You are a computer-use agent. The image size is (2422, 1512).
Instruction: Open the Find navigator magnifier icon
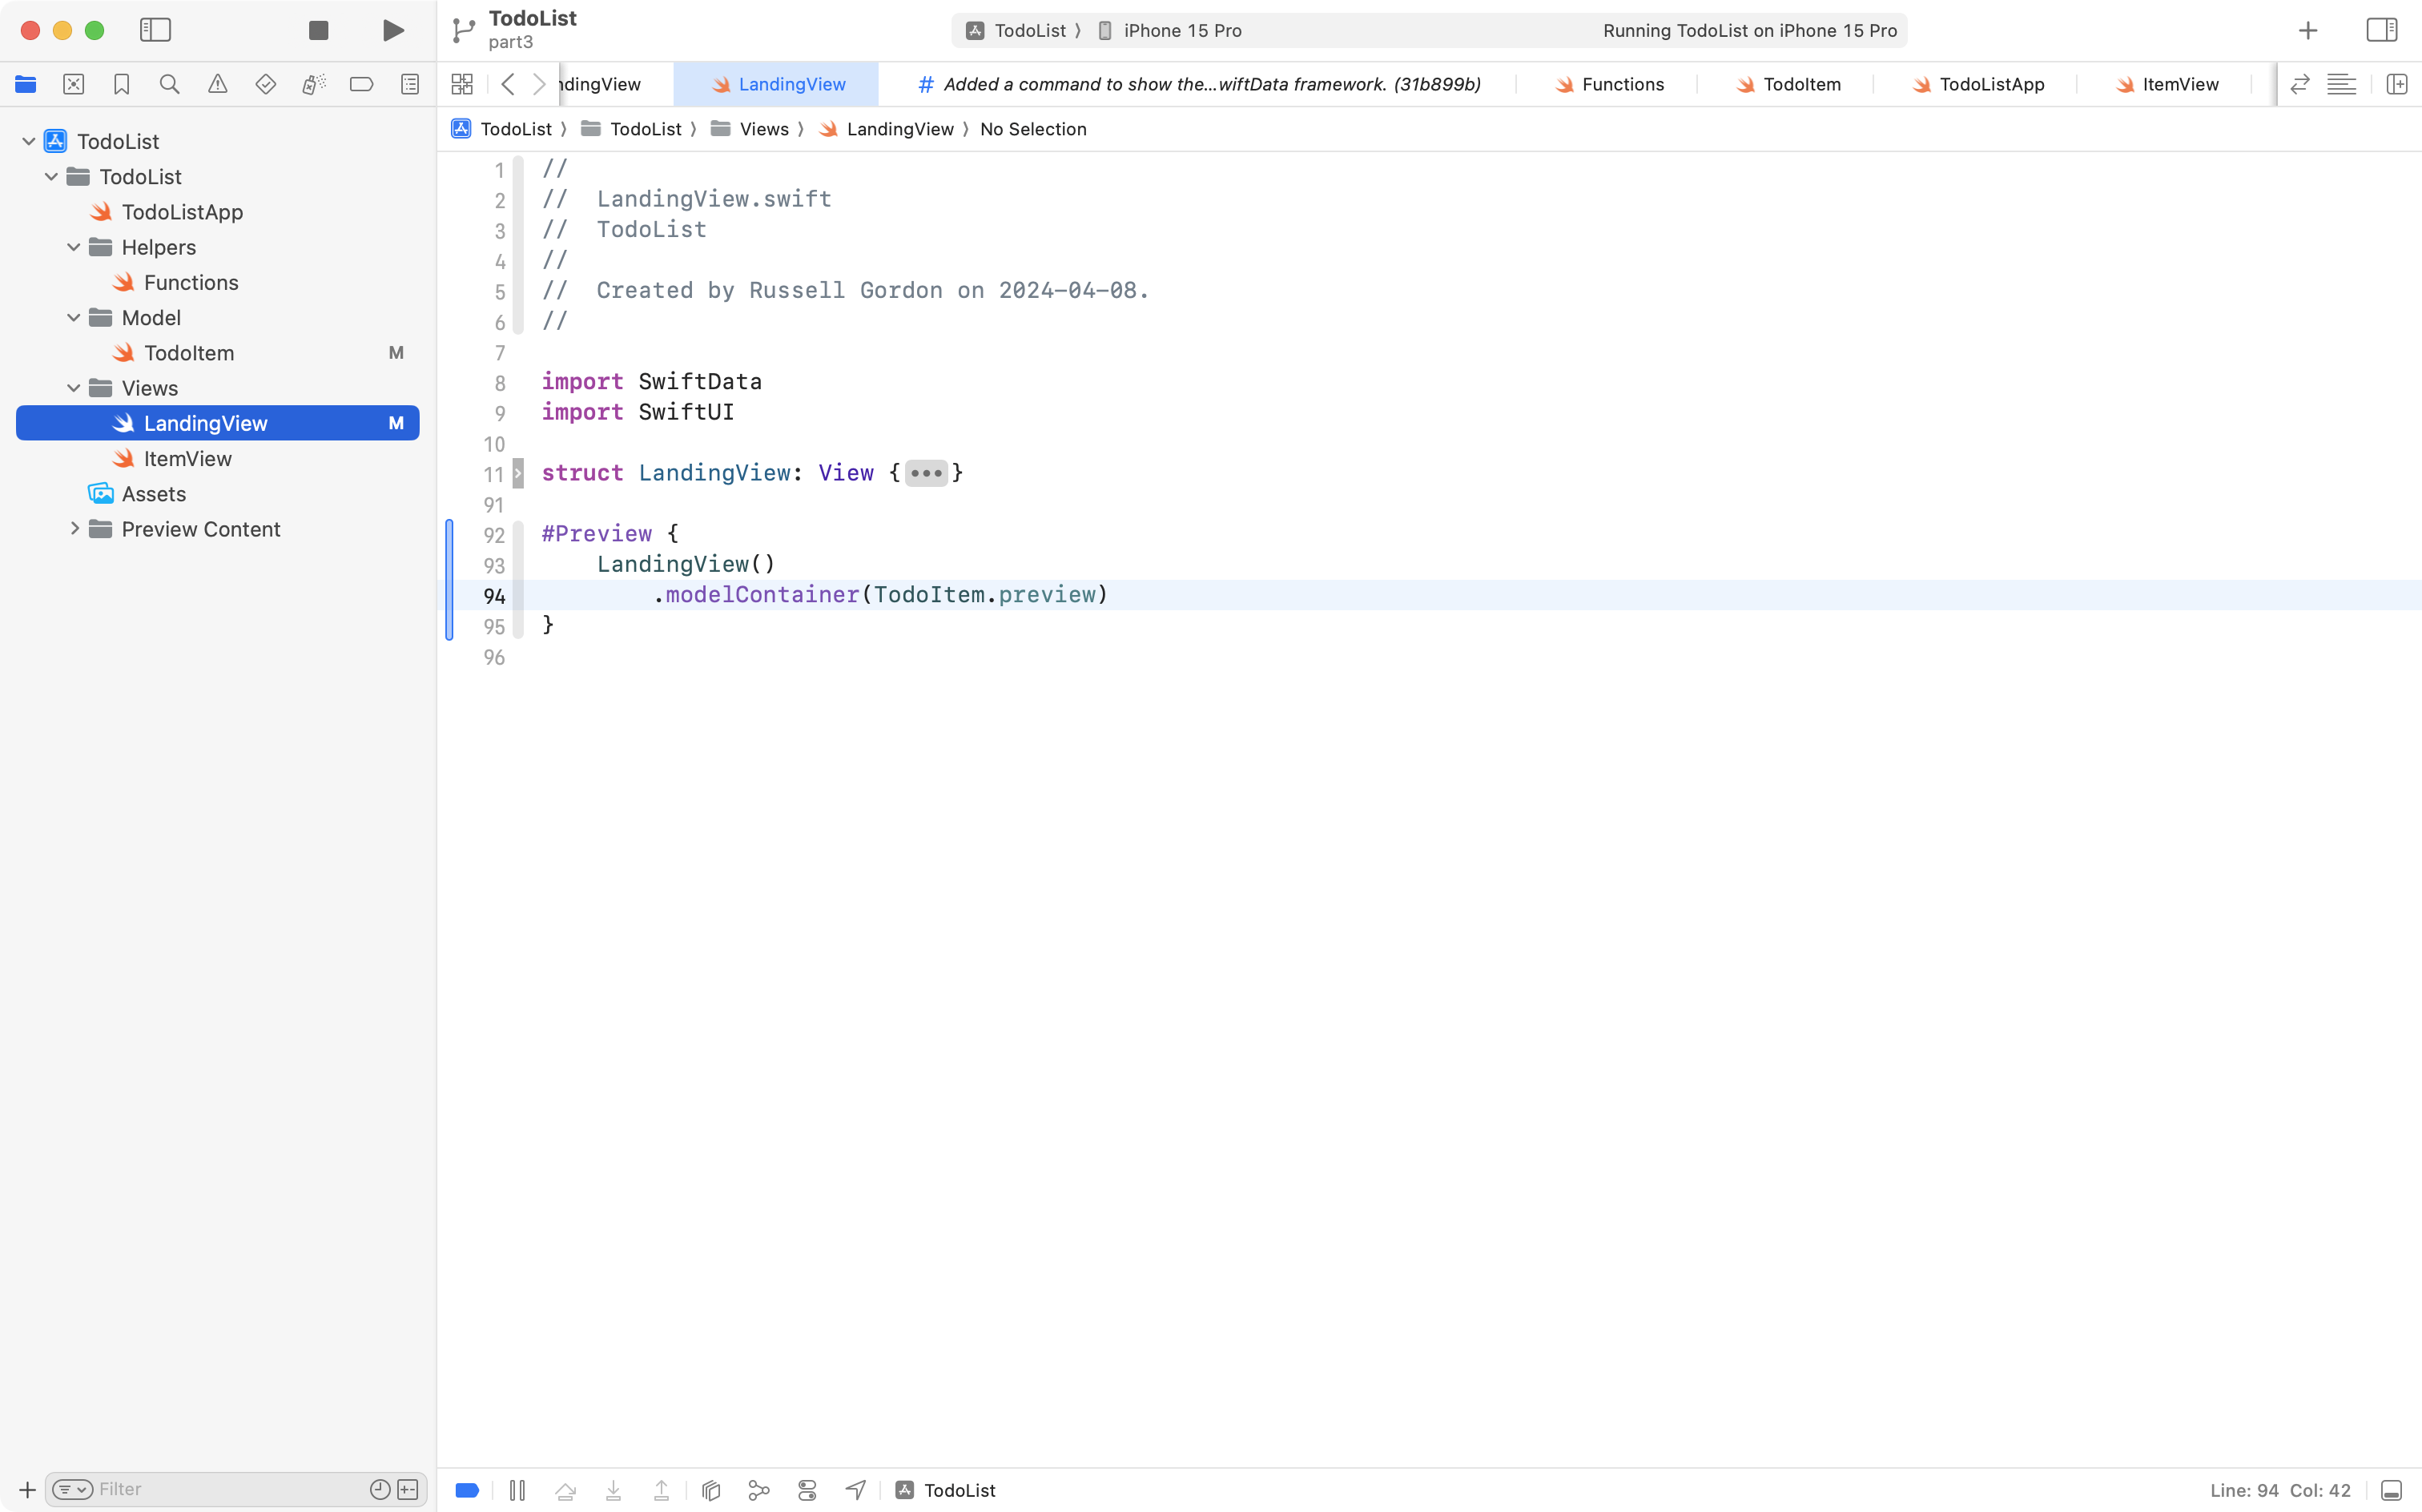169,85
